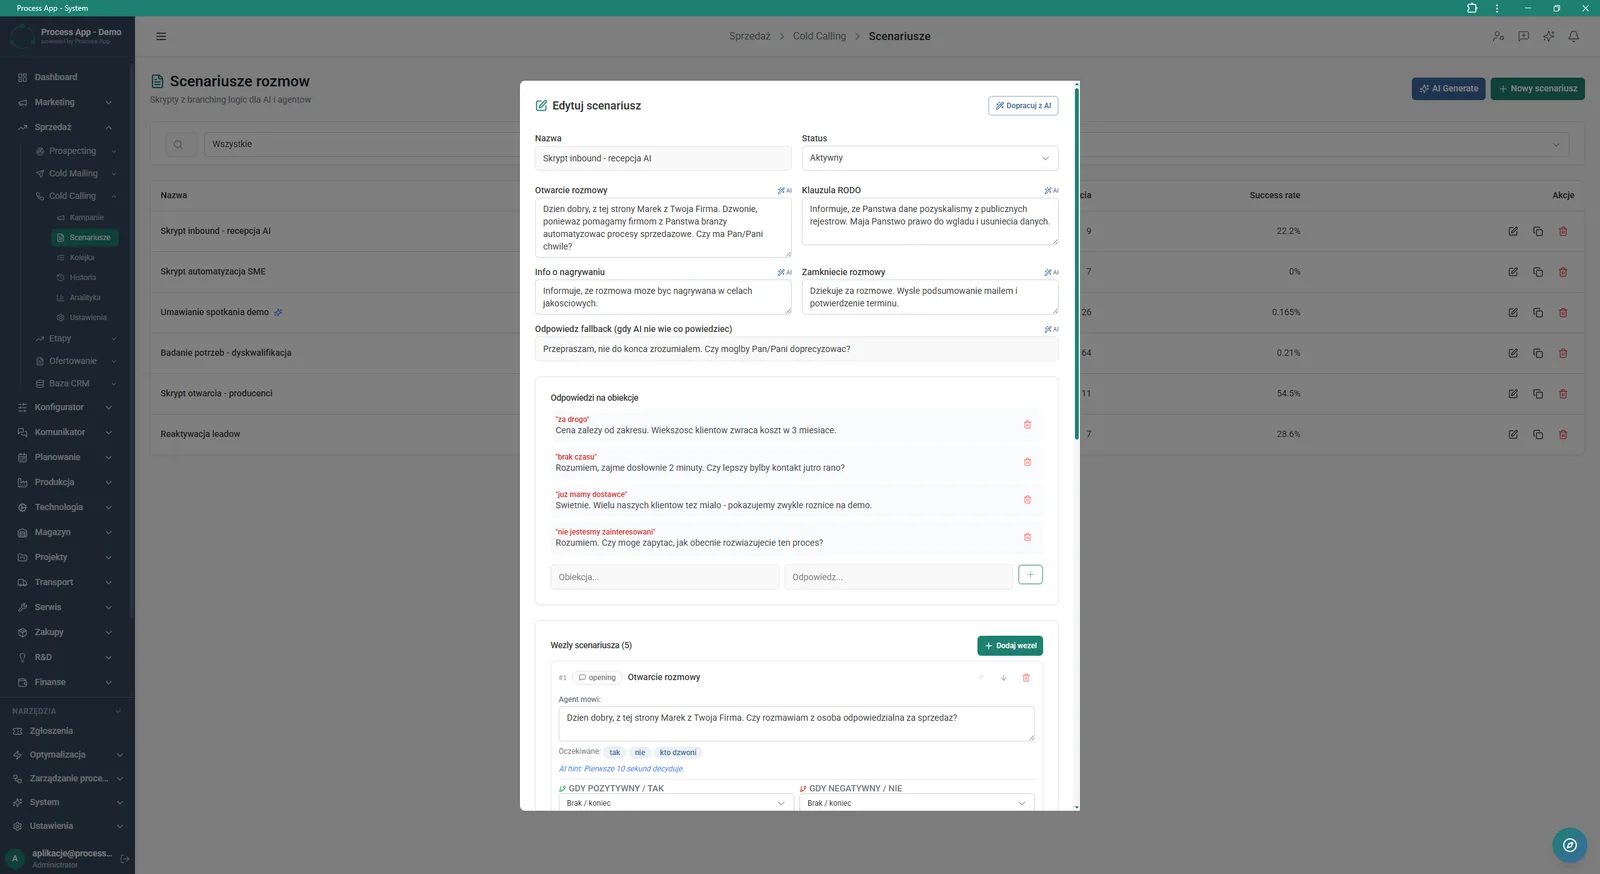Screen dimensions: 1600x874
Task: Delete the Otwarcie rozmowy node
Action: 1026,678
